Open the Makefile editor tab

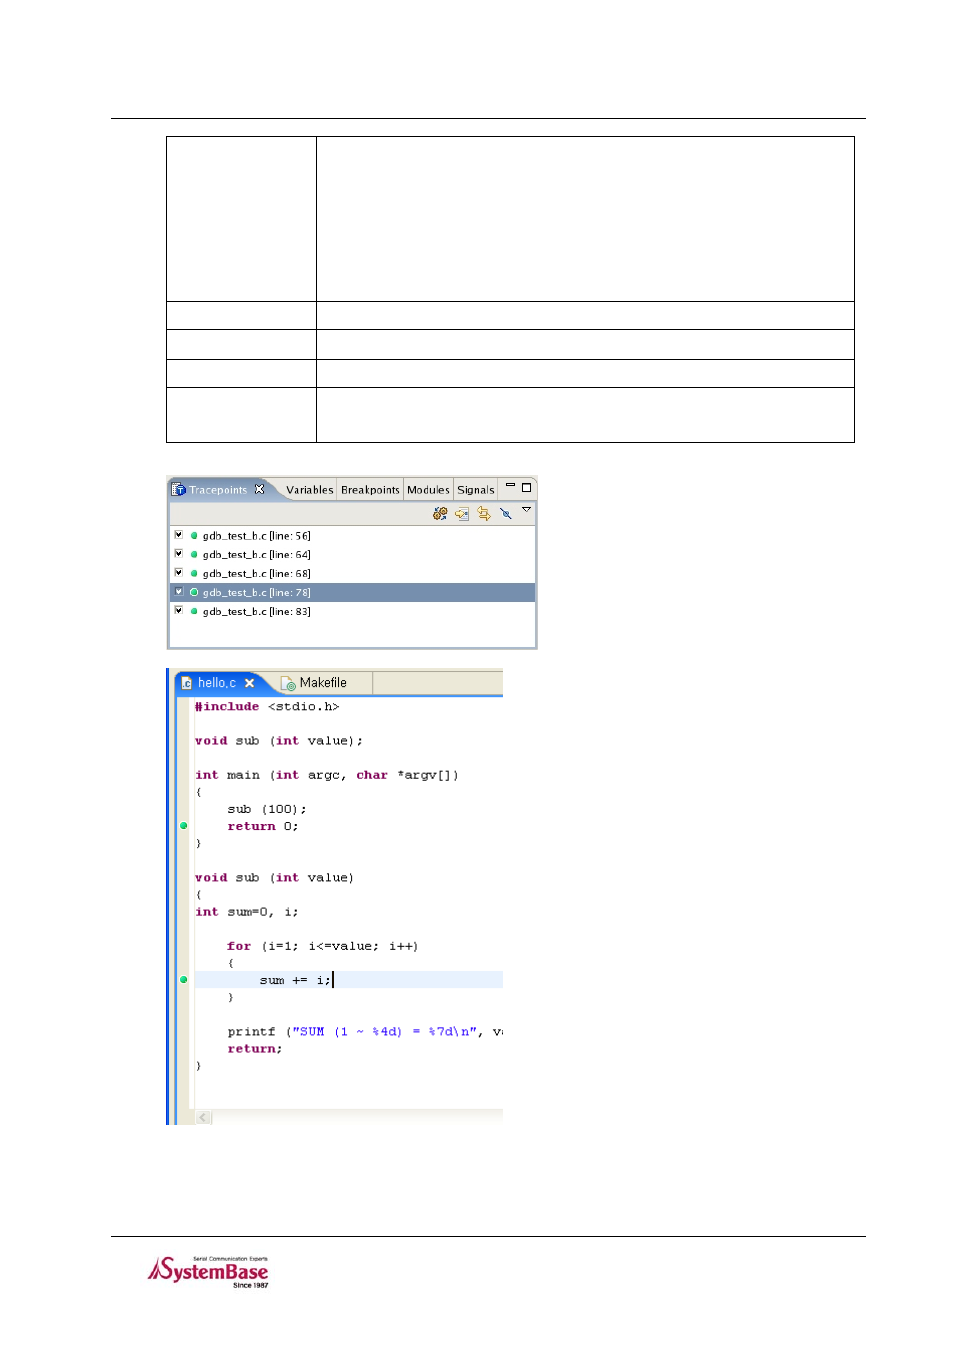click(323, 683)
